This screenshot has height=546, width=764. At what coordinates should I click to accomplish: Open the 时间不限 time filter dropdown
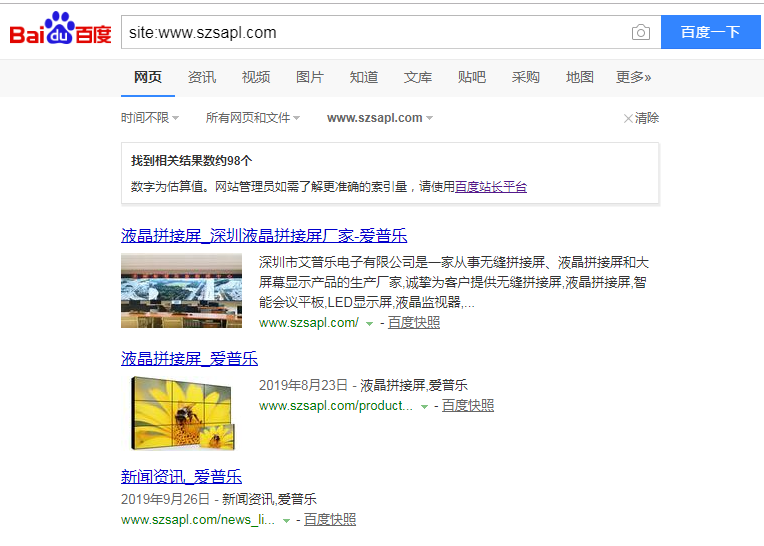(x=150, y=118)
